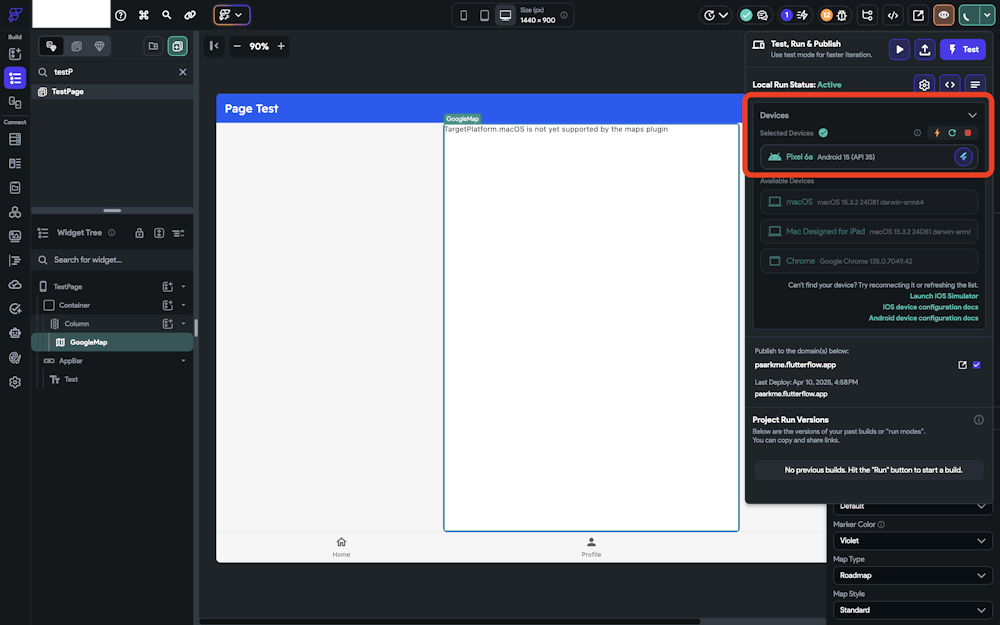Open the view code icon in top bar
The image size is (1000, 625).
coord(893,15)
